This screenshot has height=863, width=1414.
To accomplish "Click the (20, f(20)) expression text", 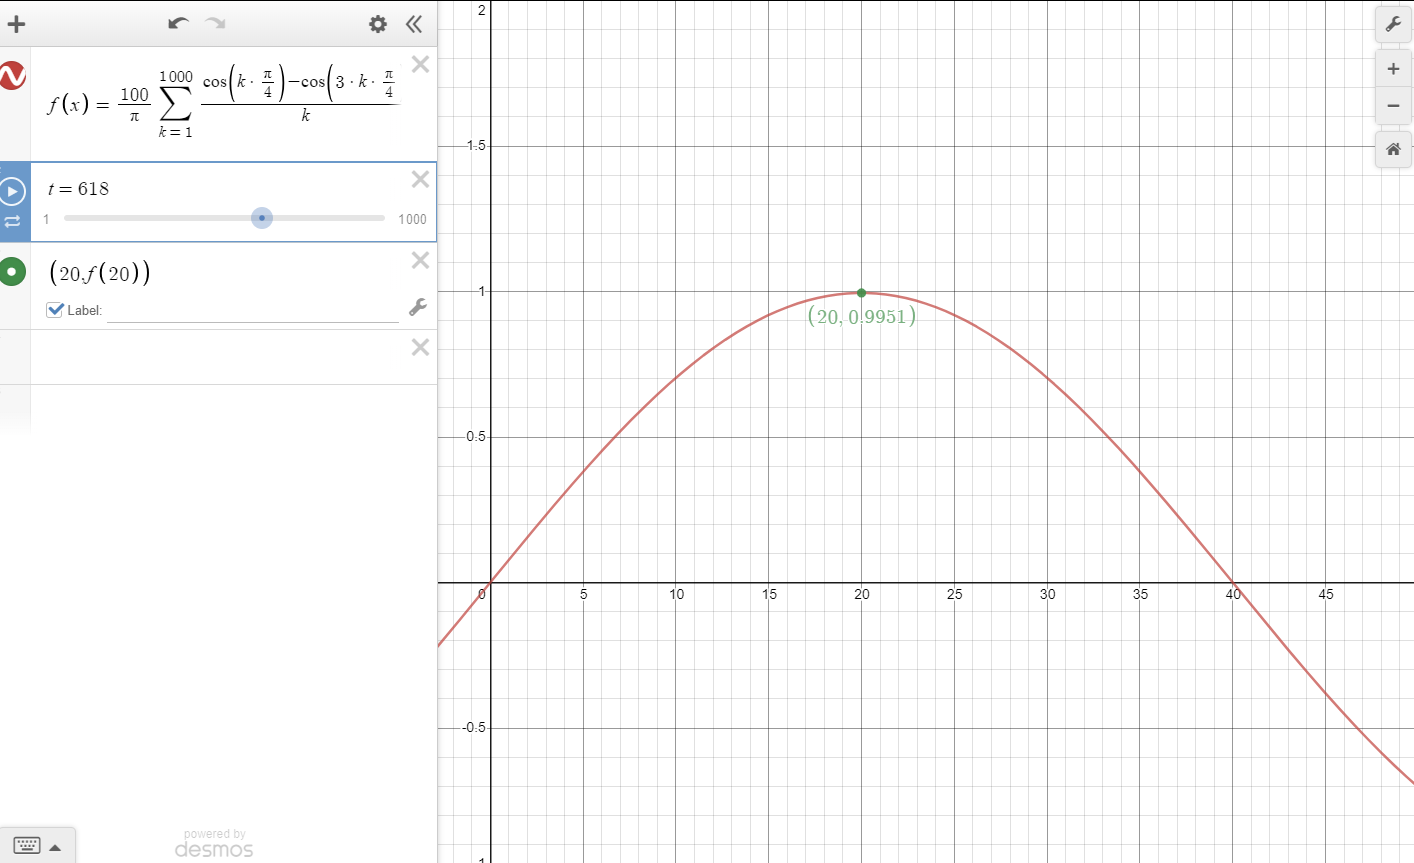I will coord(99,273).
